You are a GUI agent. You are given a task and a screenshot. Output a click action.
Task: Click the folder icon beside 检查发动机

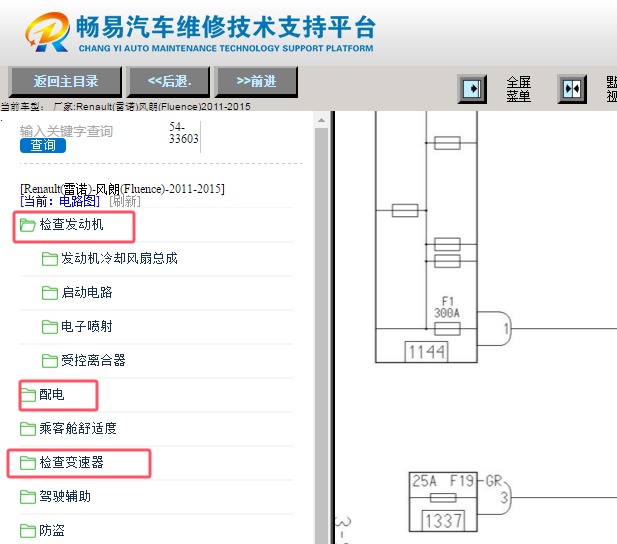click(28, 225)
